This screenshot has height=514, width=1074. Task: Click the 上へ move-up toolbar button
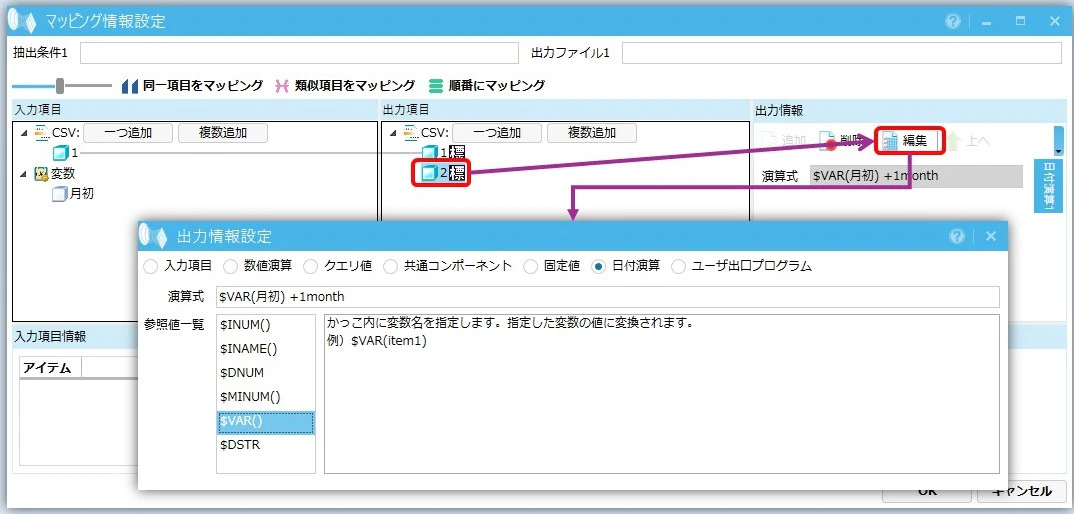[969, 141]
